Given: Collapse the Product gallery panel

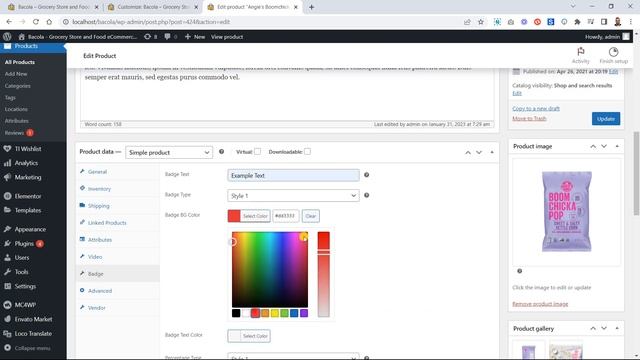Looking at the screenshot, I should (x=617, y=328).
